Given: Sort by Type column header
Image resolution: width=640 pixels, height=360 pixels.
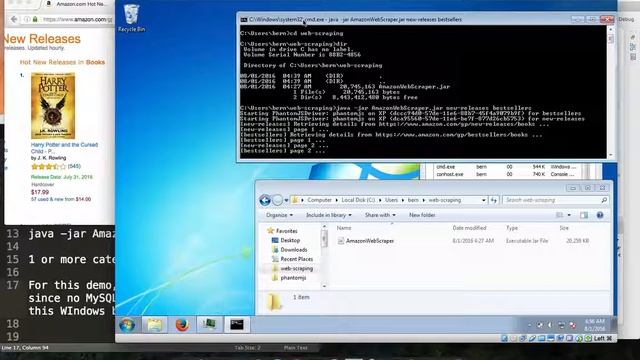Looking at the screenshot, I should coord(512,228).
